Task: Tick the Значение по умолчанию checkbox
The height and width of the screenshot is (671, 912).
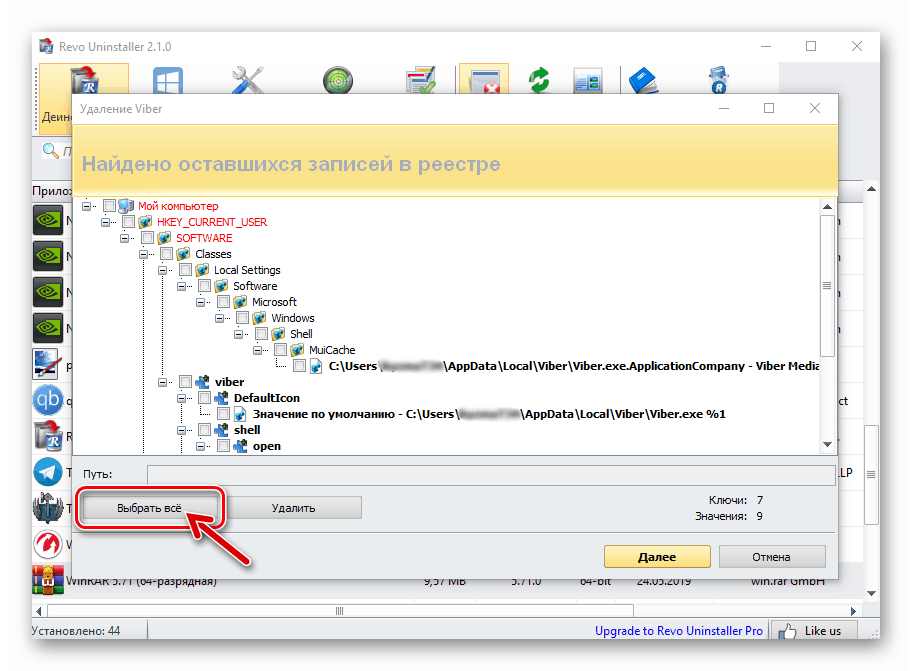Action: [223, 413]
